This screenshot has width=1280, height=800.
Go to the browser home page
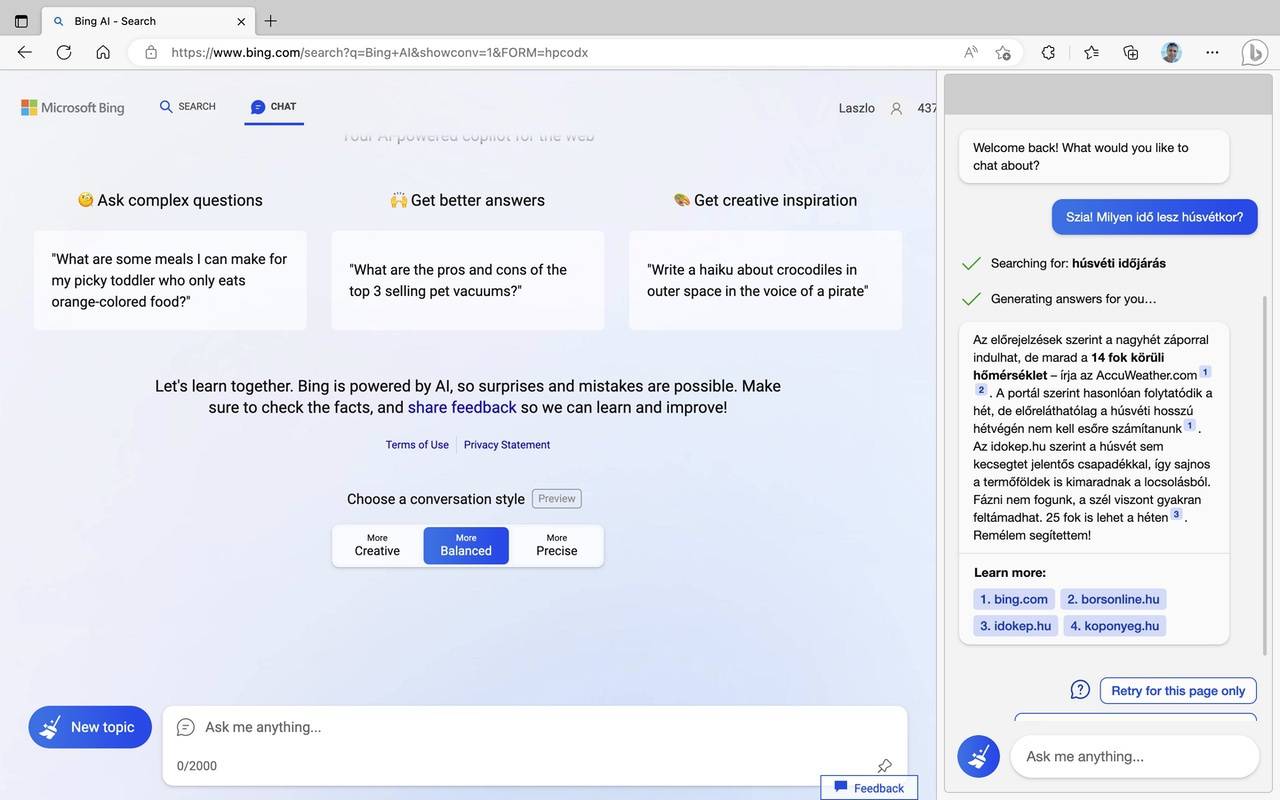[103, 52]
